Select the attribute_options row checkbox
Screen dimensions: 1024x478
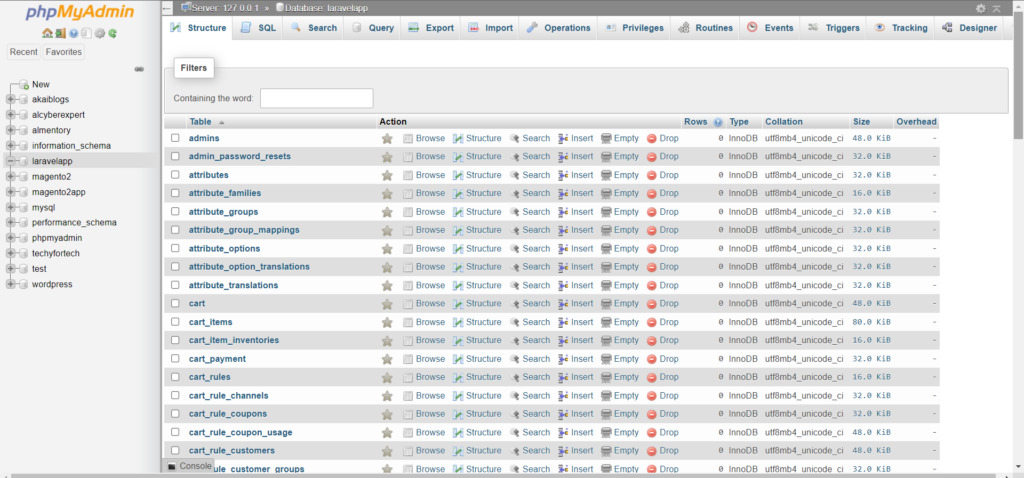175,248
